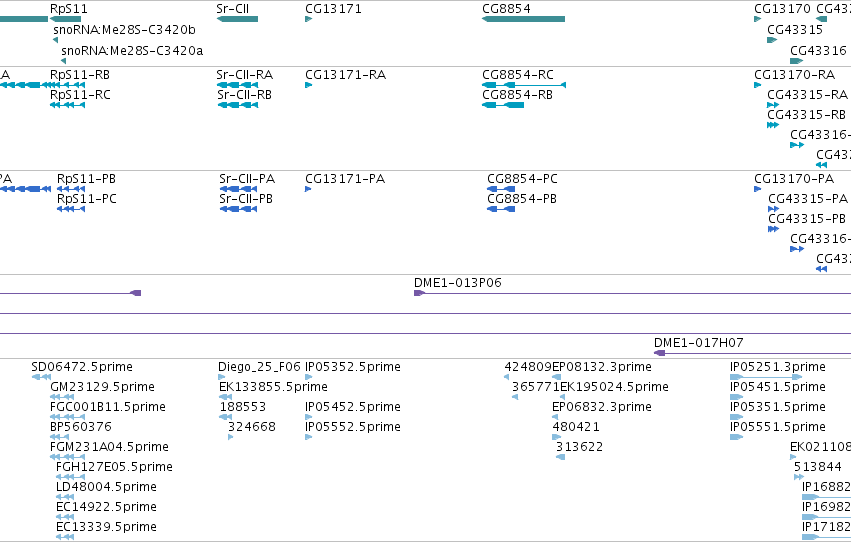
Task: Select EST FGM231A04.5prime
Action: [109, 447]
